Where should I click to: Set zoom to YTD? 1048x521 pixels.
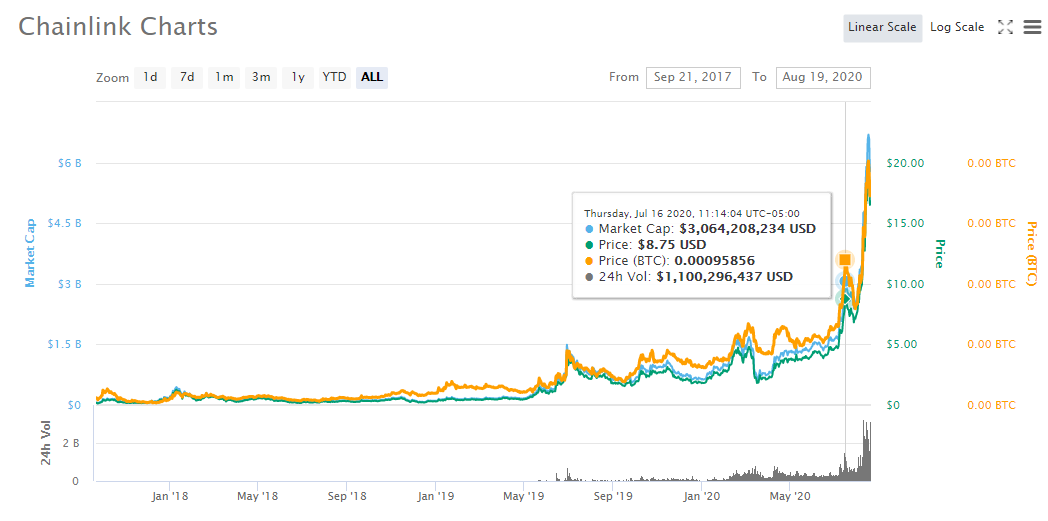pos(334,77)
